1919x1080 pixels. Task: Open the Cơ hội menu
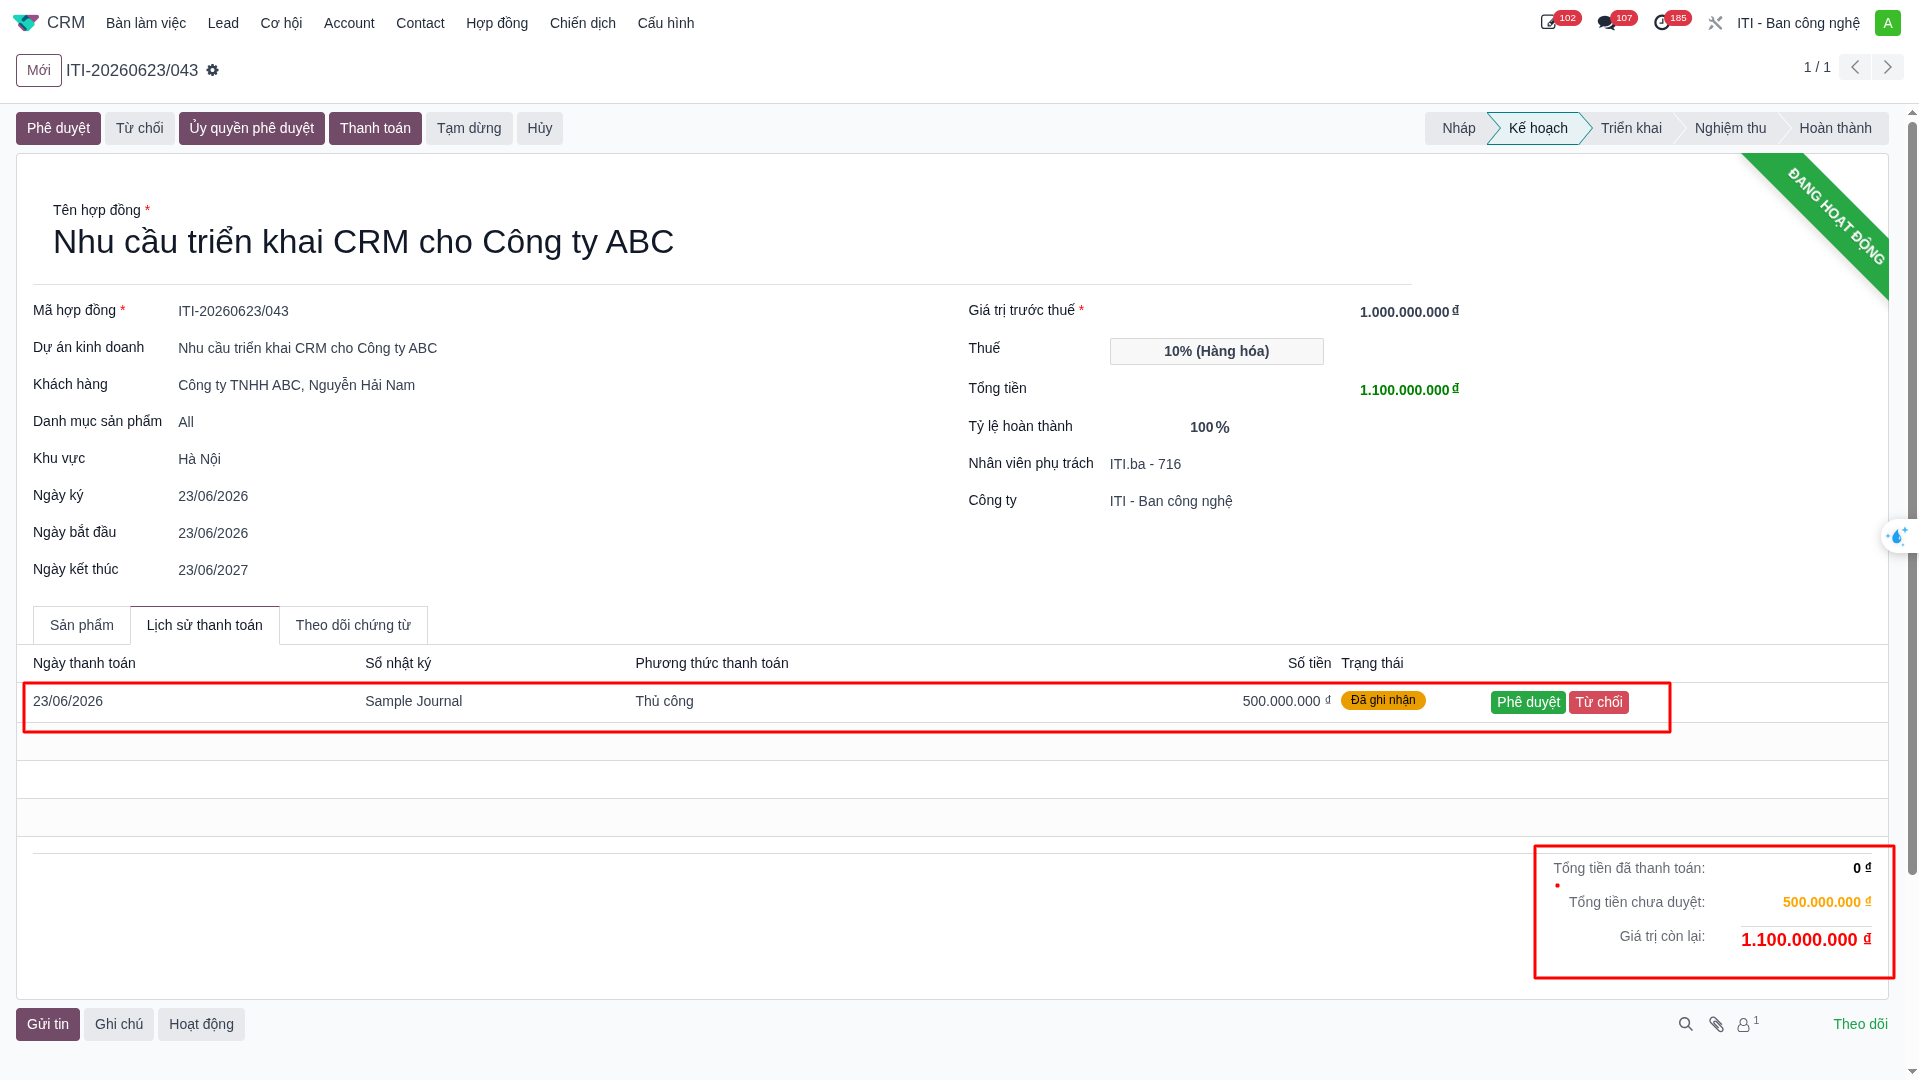coord(281,23)
